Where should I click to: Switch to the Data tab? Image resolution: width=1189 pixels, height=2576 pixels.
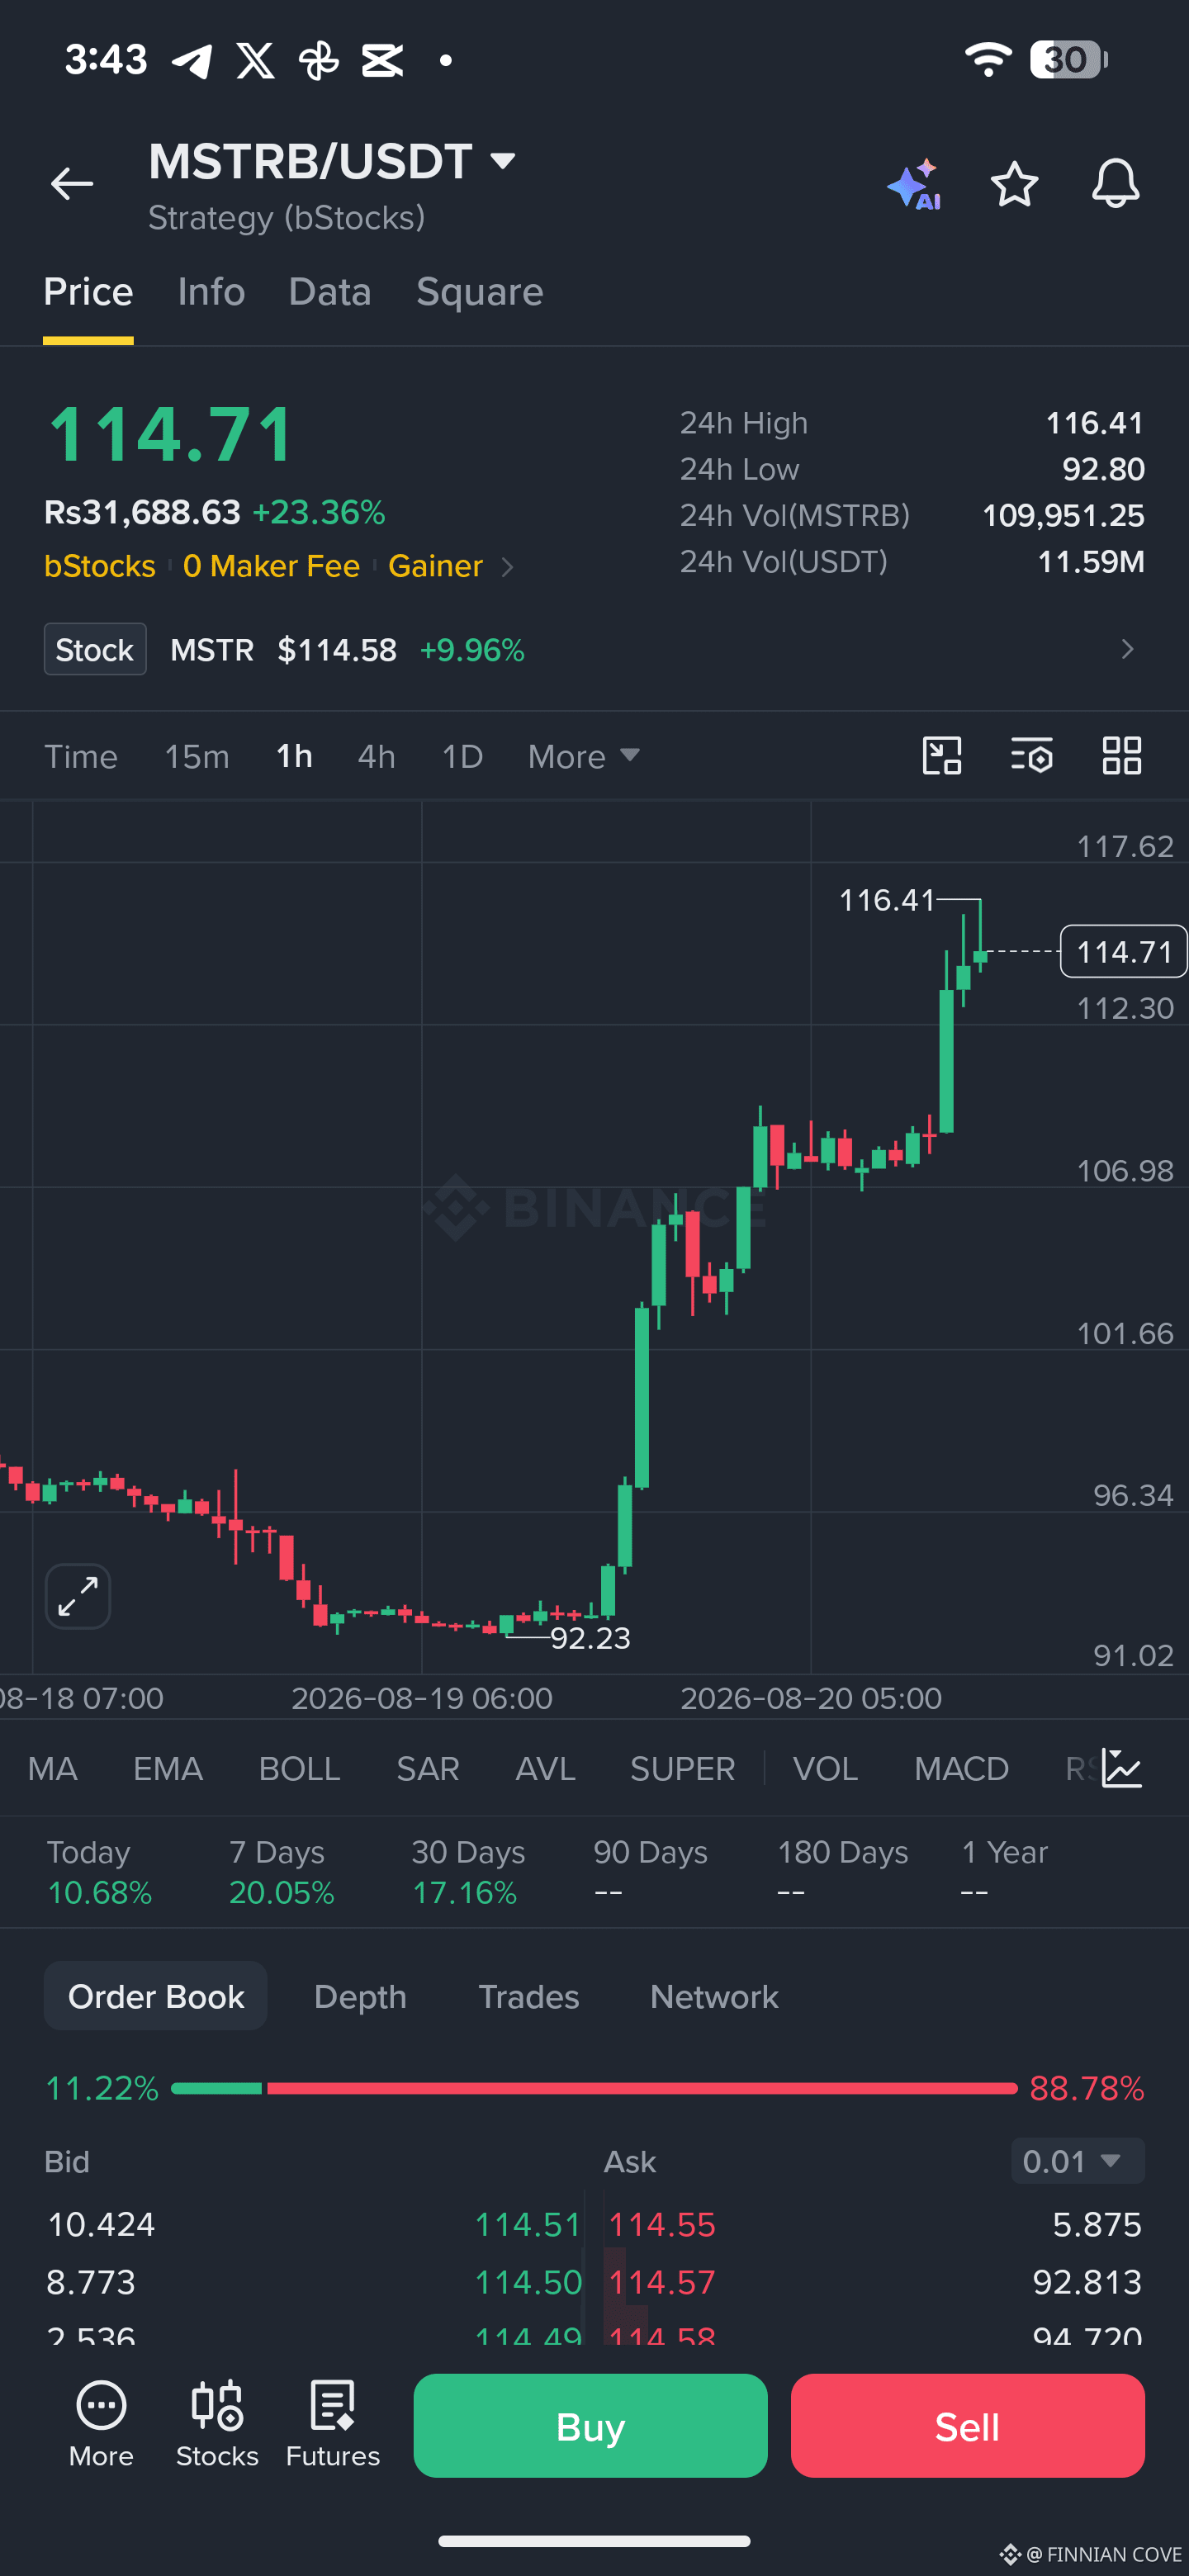(330, 292)
